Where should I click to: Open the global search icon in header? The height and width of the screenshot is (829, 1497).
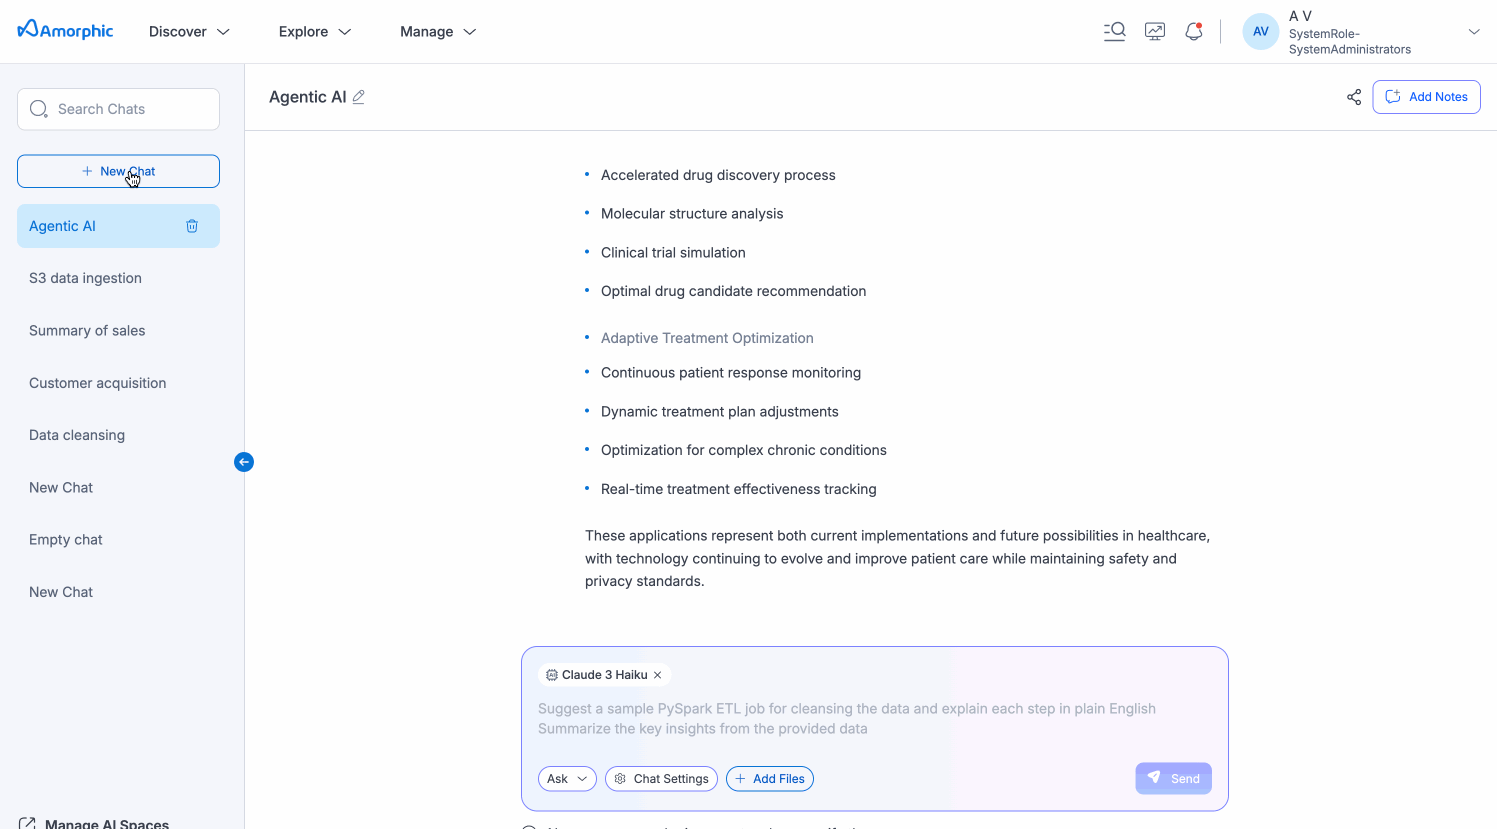pyautogui.click(x=1114, y=31)
